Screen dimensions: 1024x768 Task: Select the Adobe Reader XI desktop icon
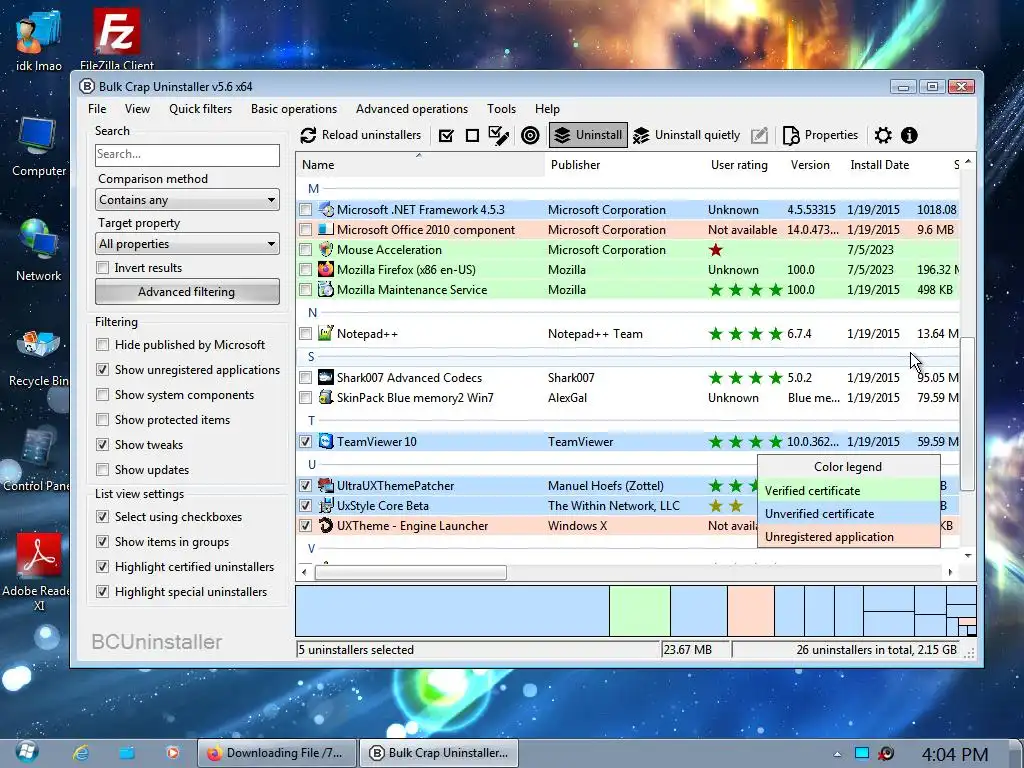pyautogui.click(x=38, y=571)
